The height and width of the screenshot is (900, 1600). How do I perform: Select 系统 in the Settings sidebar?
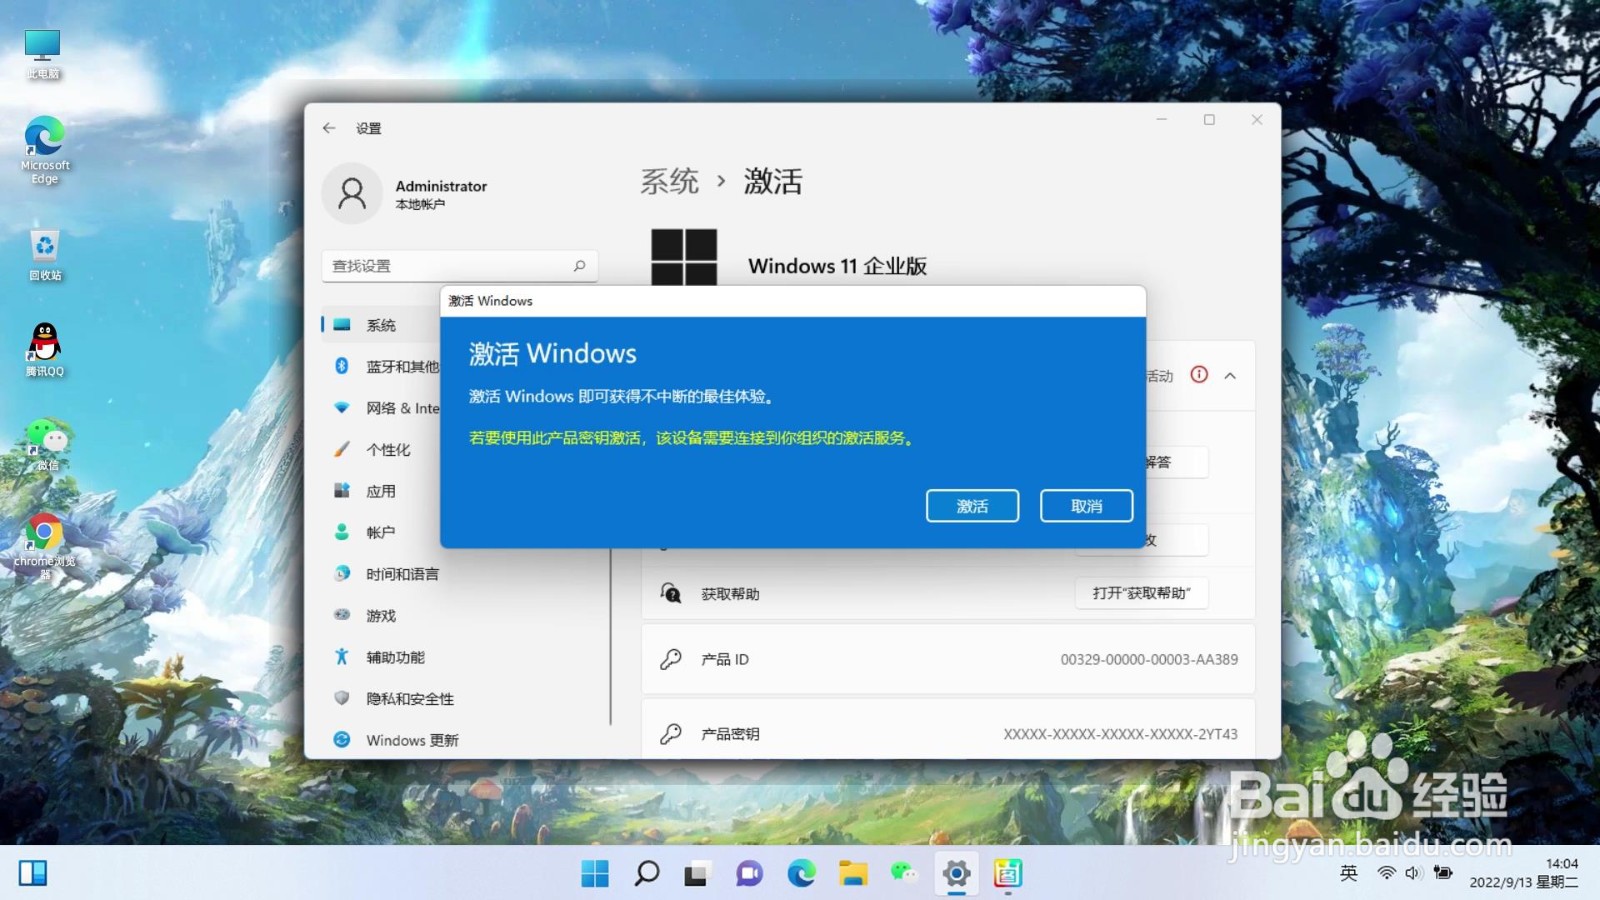point(381,325)
